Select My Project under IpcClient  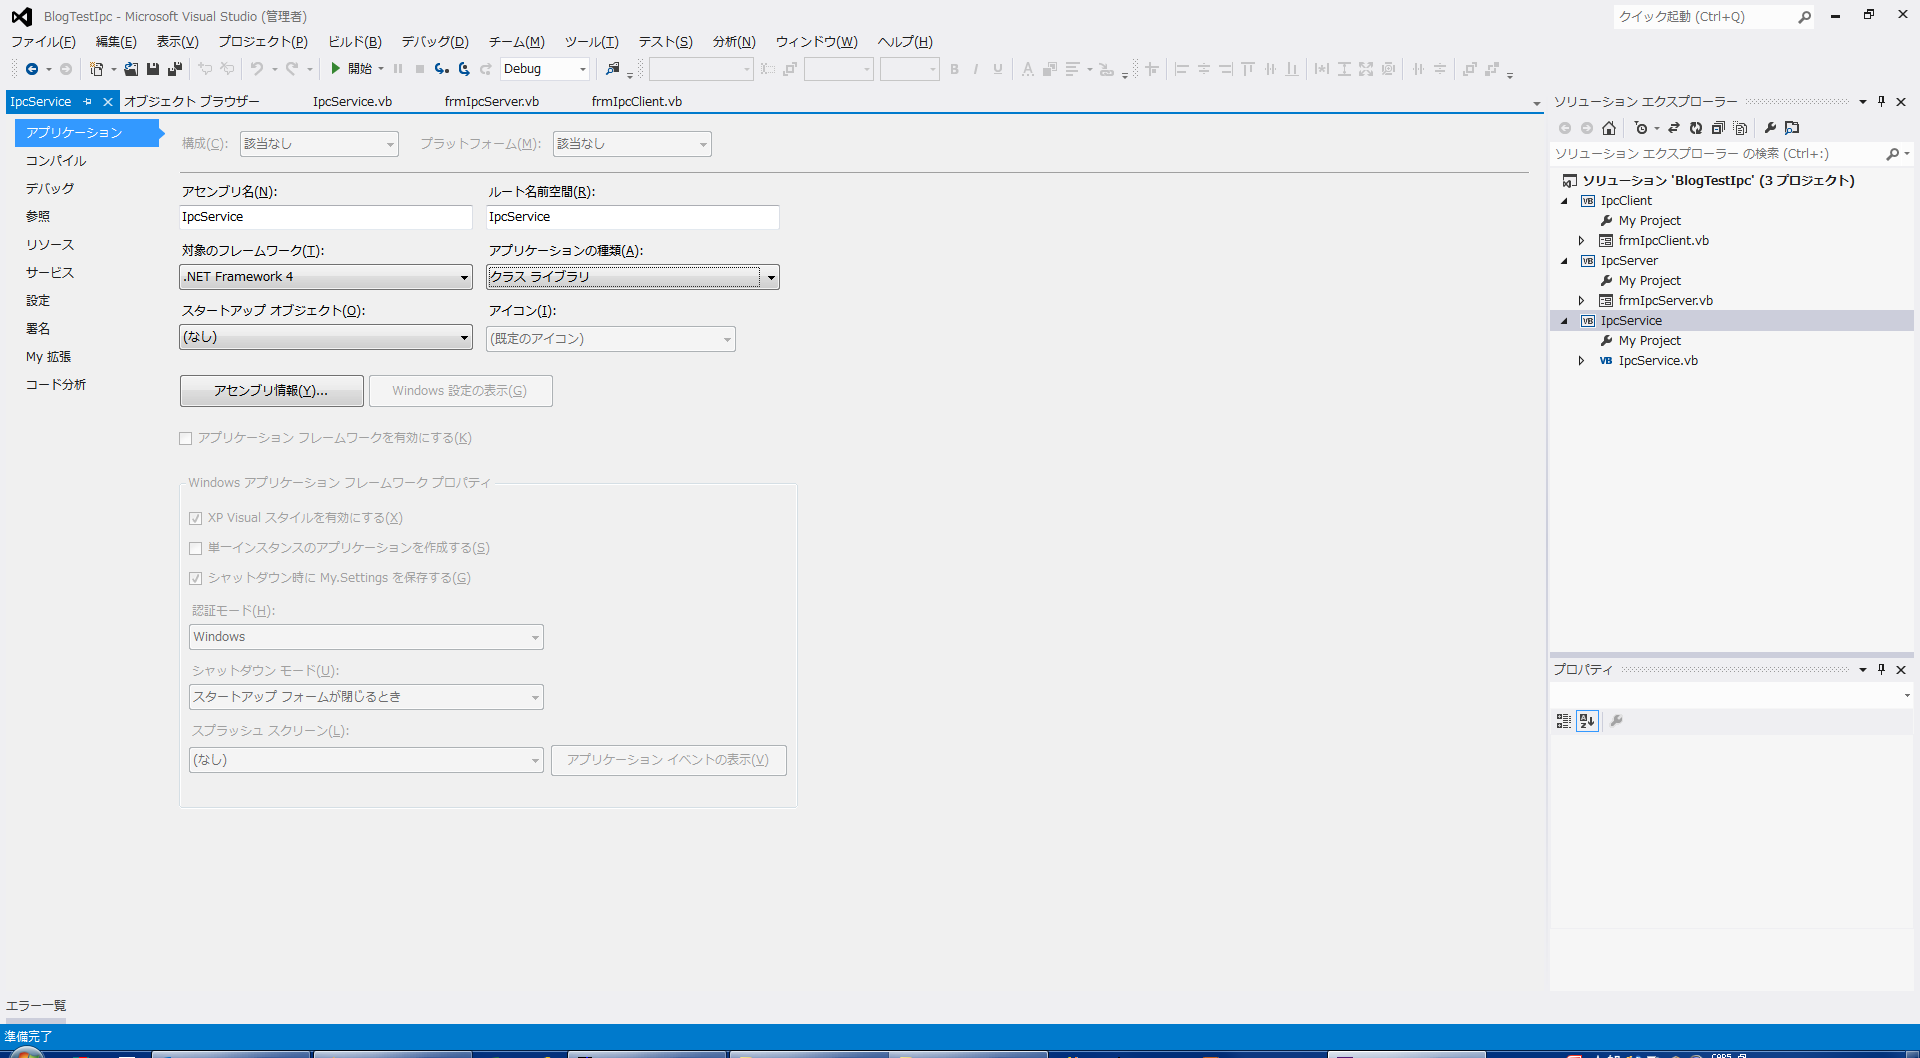1649,221
